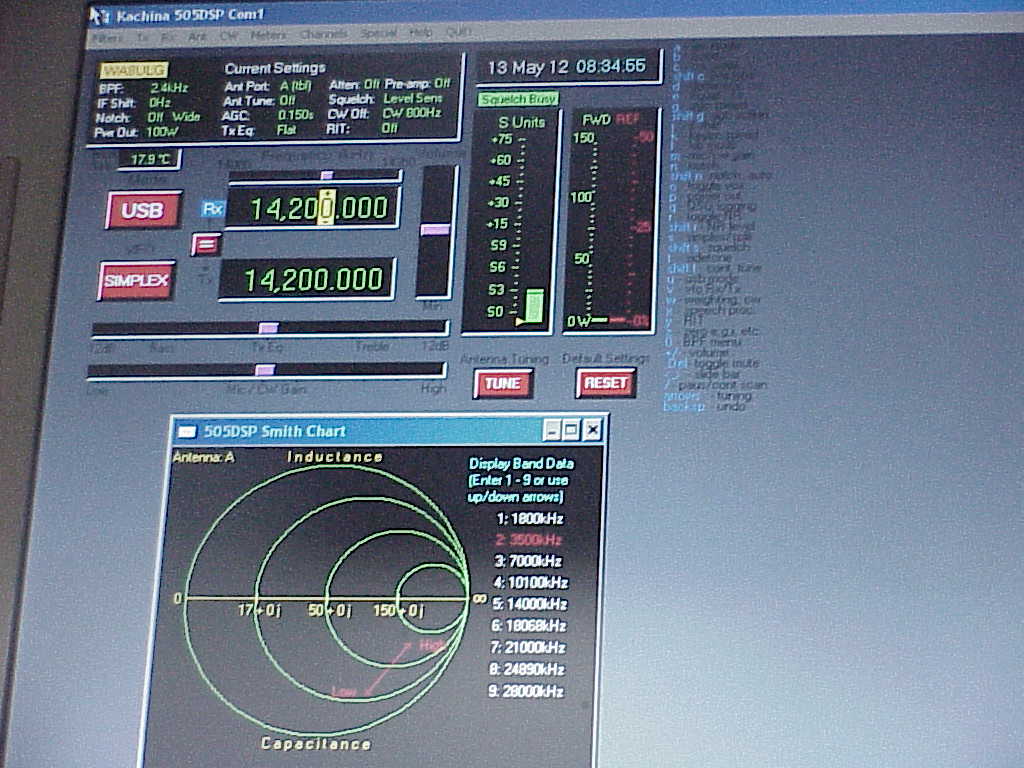Click the Pwr Out value 100W

click(162, 131)
